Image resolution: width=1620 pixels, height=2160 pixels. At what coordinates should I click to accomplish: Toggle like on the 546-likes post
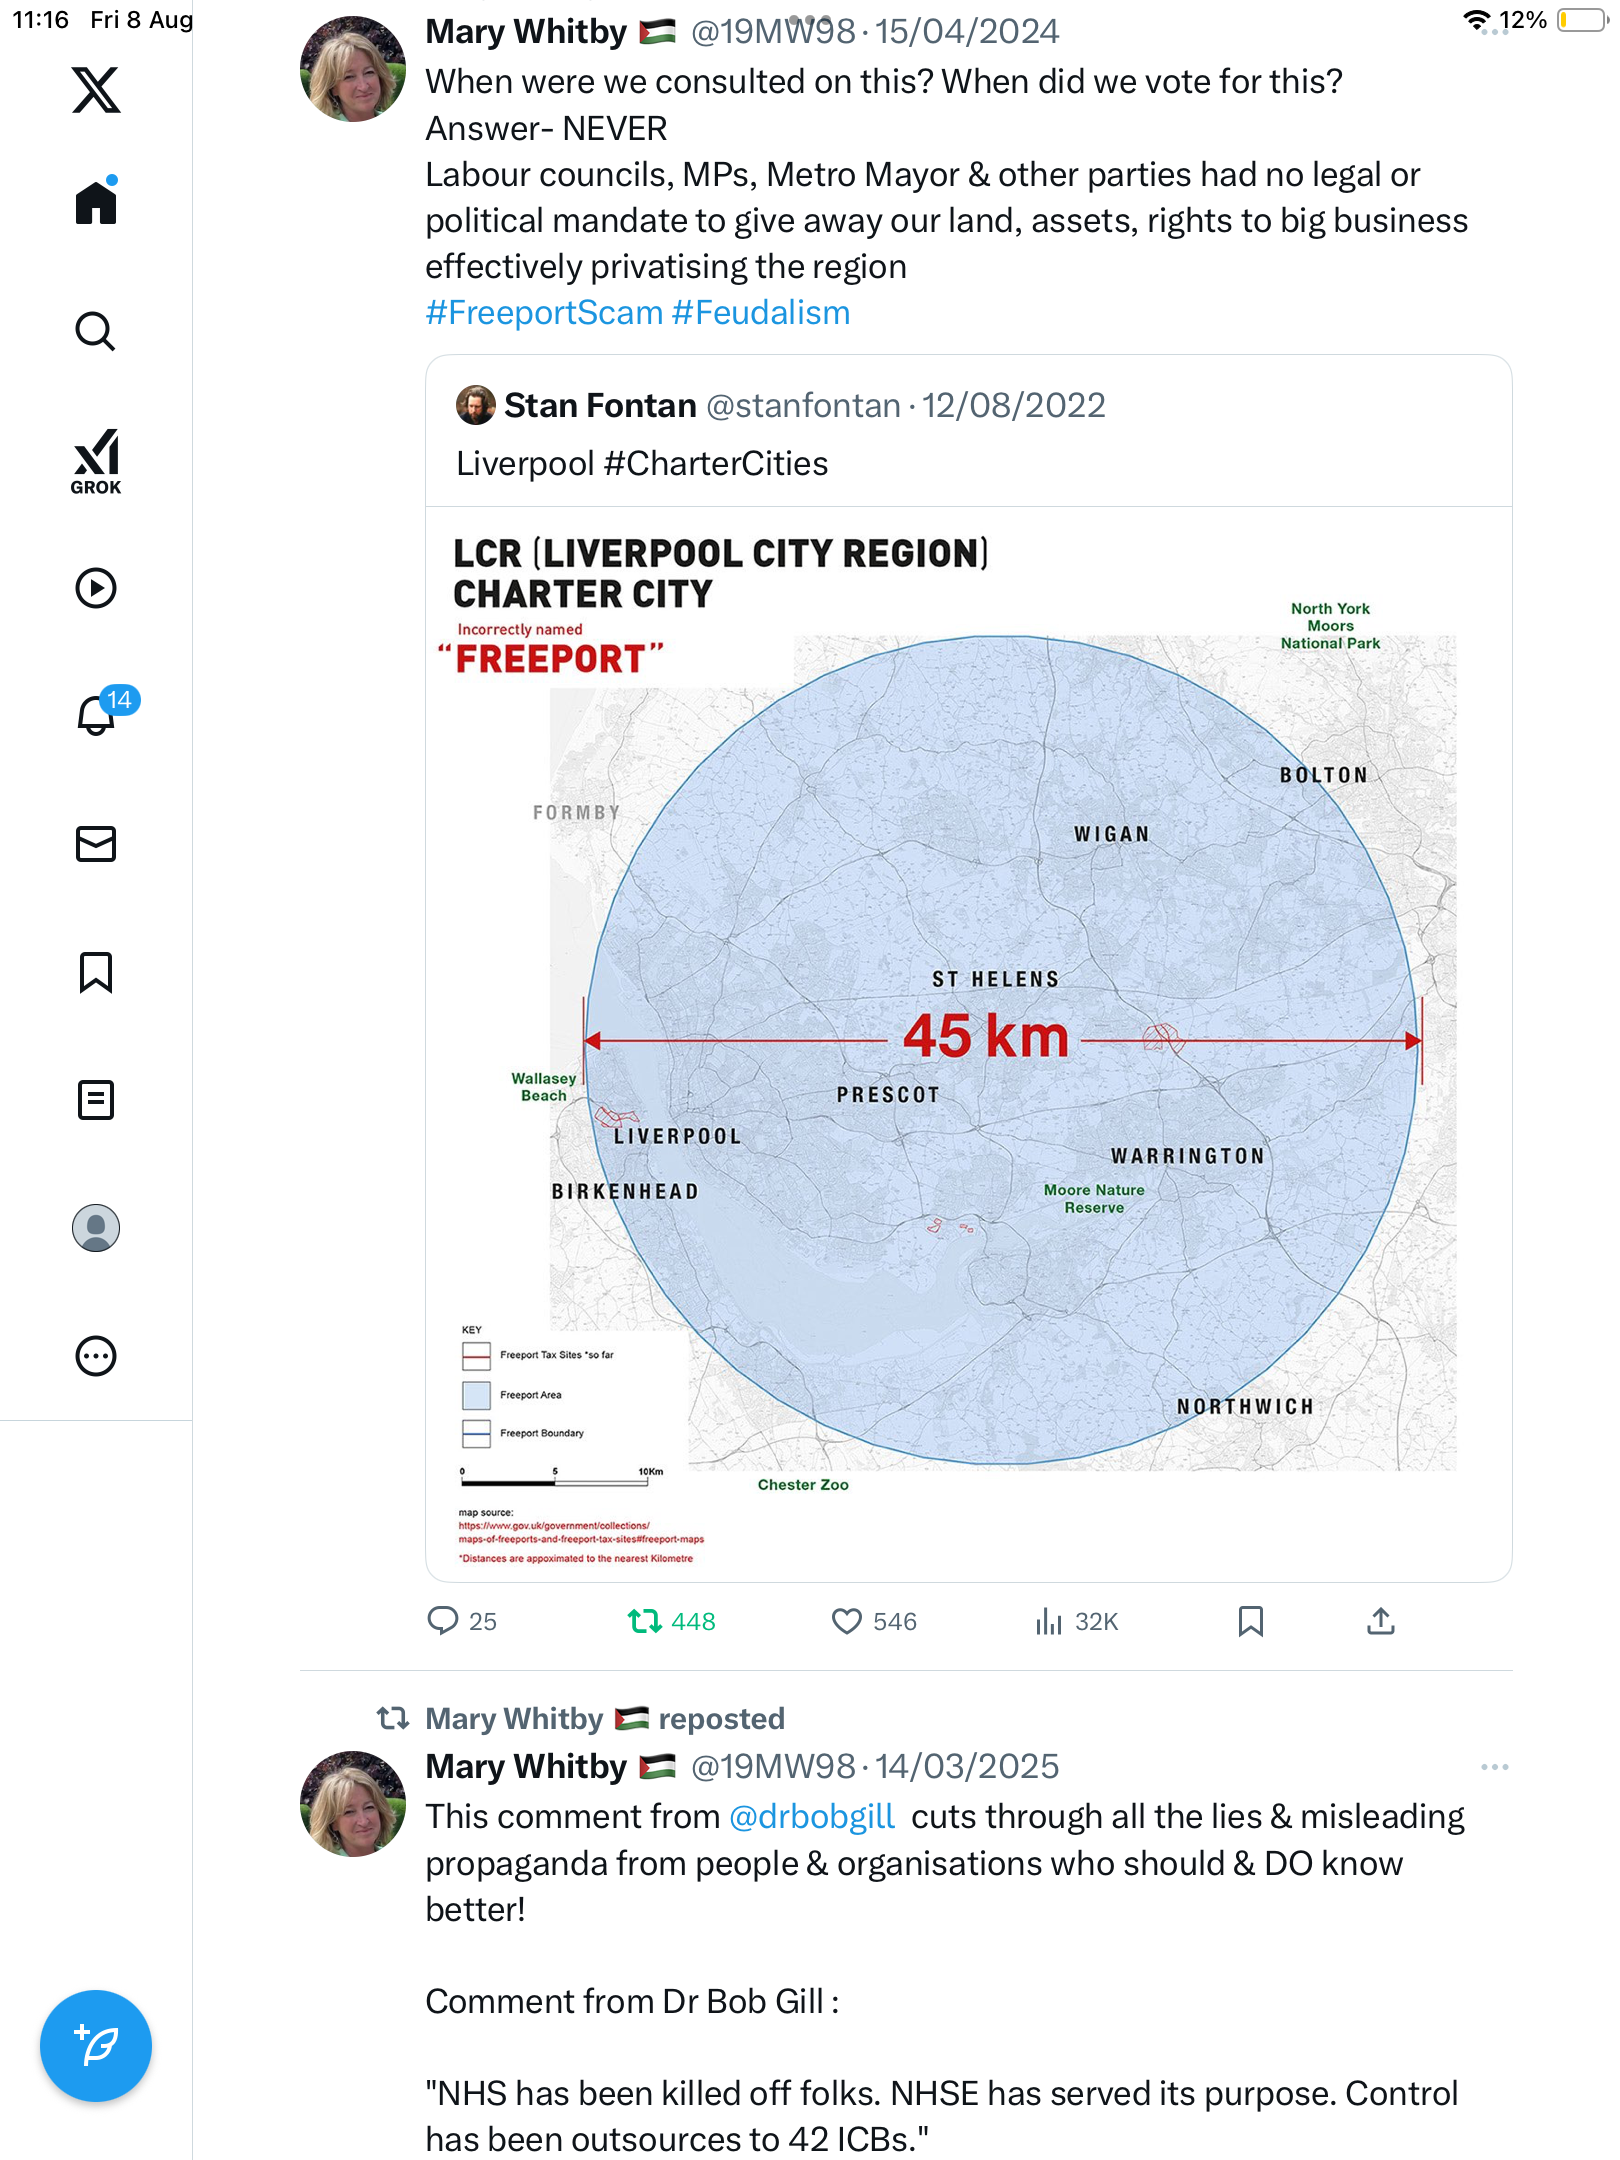tap(846, 1621)
